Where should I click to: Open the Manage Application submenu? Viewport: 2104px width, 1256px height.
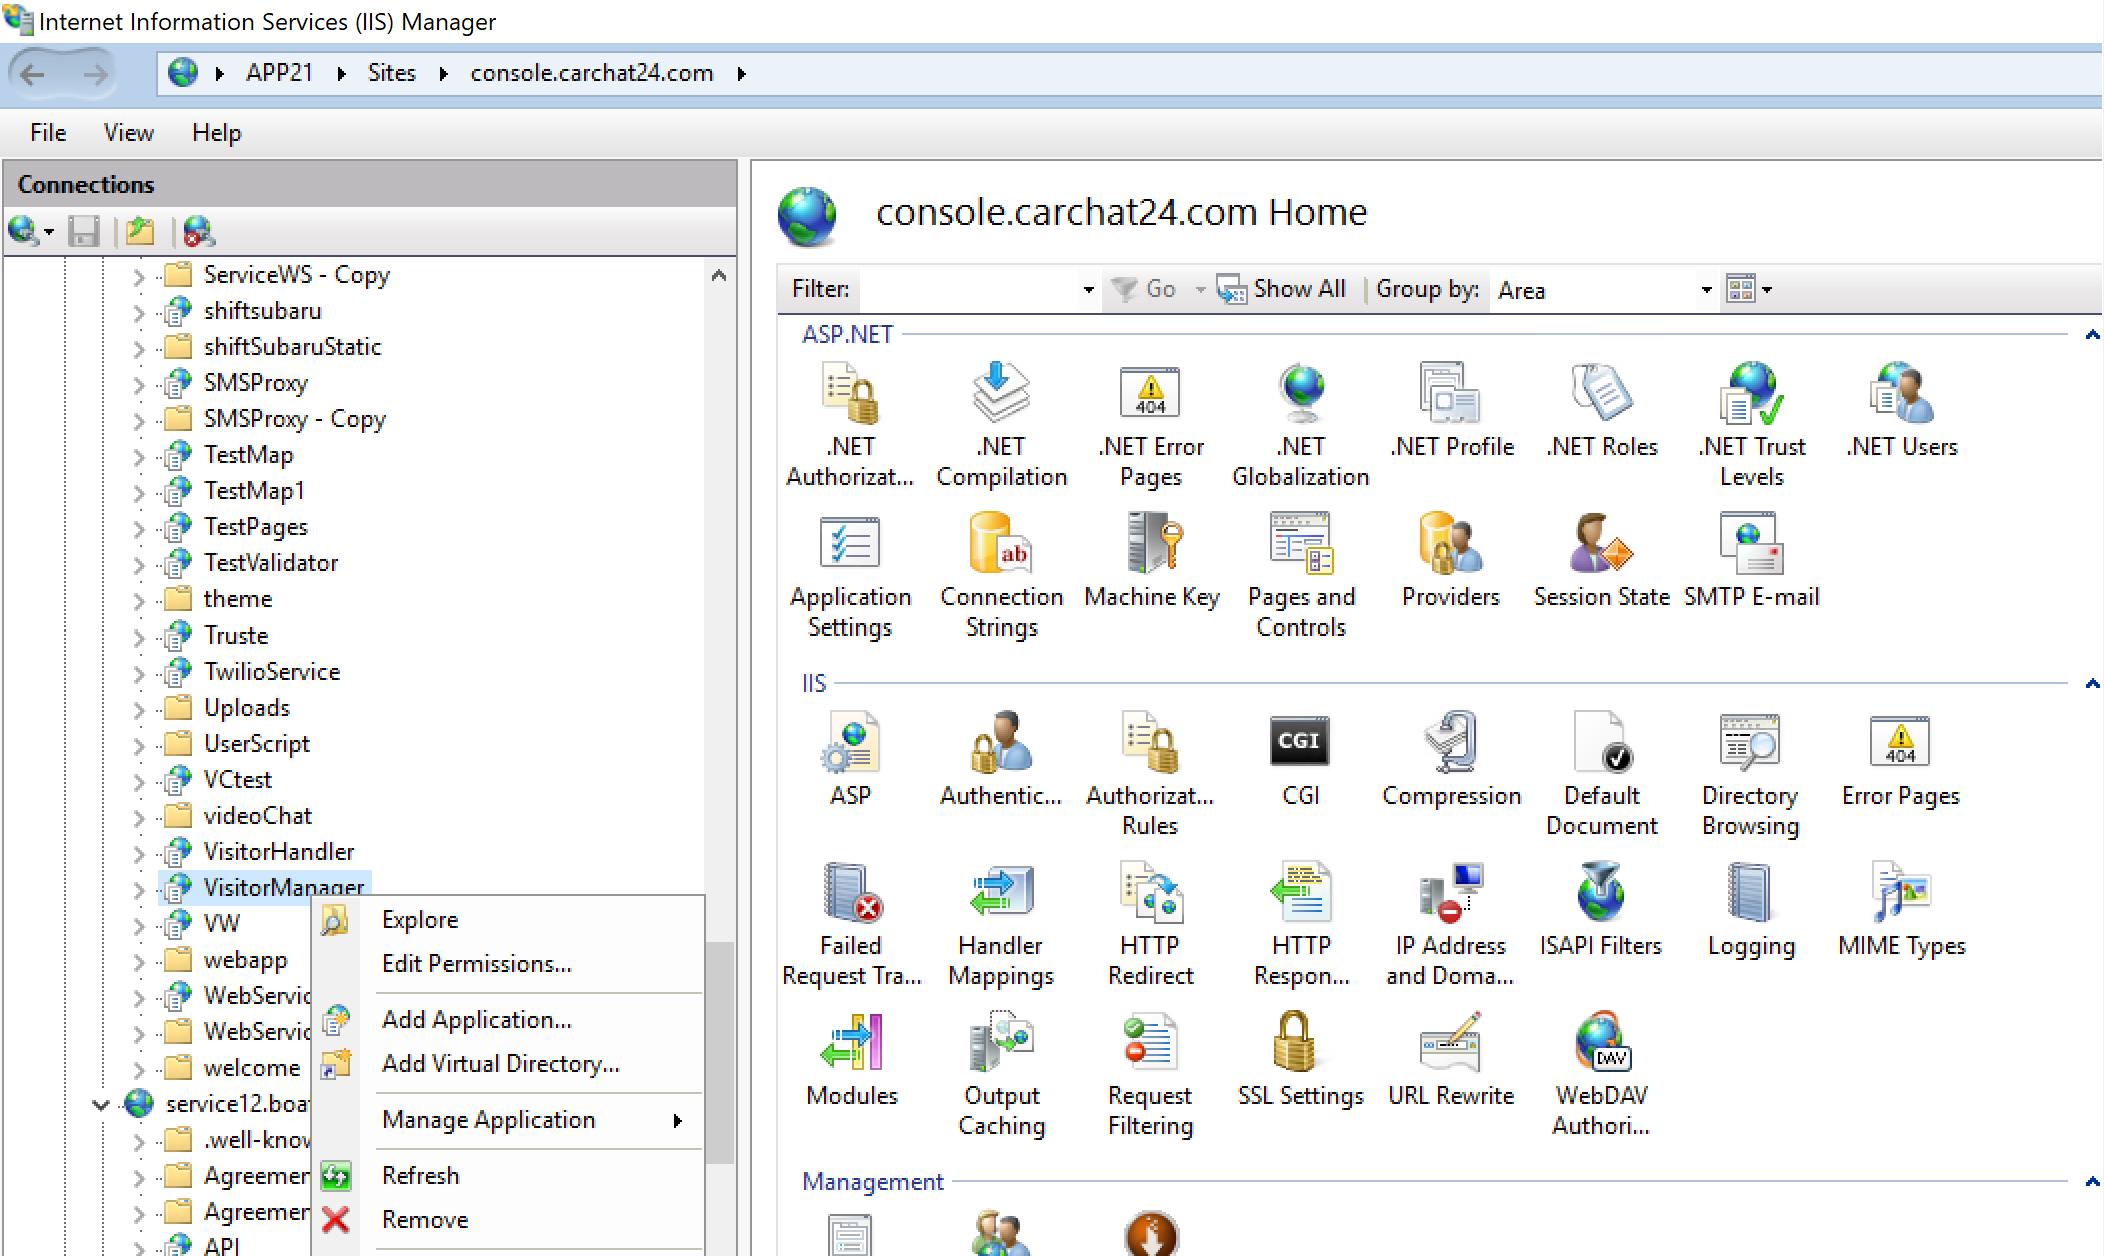488,1119
